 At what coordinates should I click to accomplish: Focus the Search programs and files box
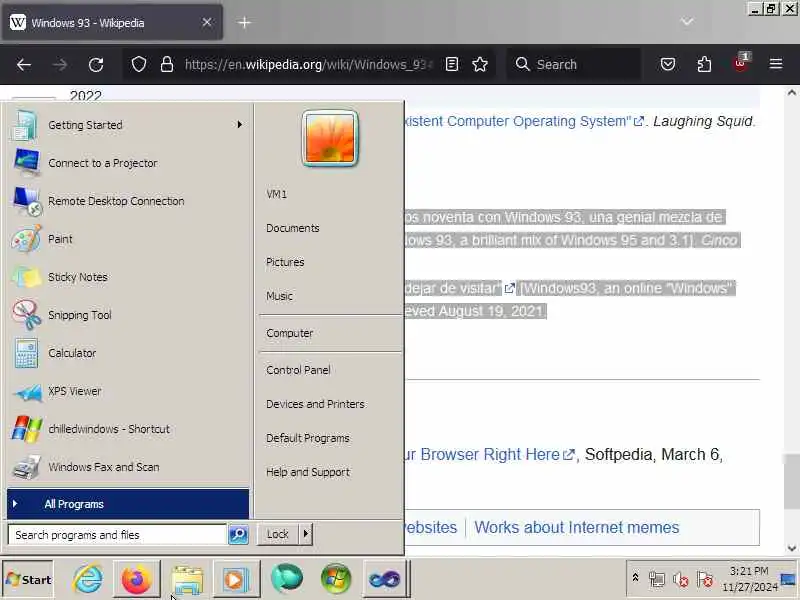point(117,535)
